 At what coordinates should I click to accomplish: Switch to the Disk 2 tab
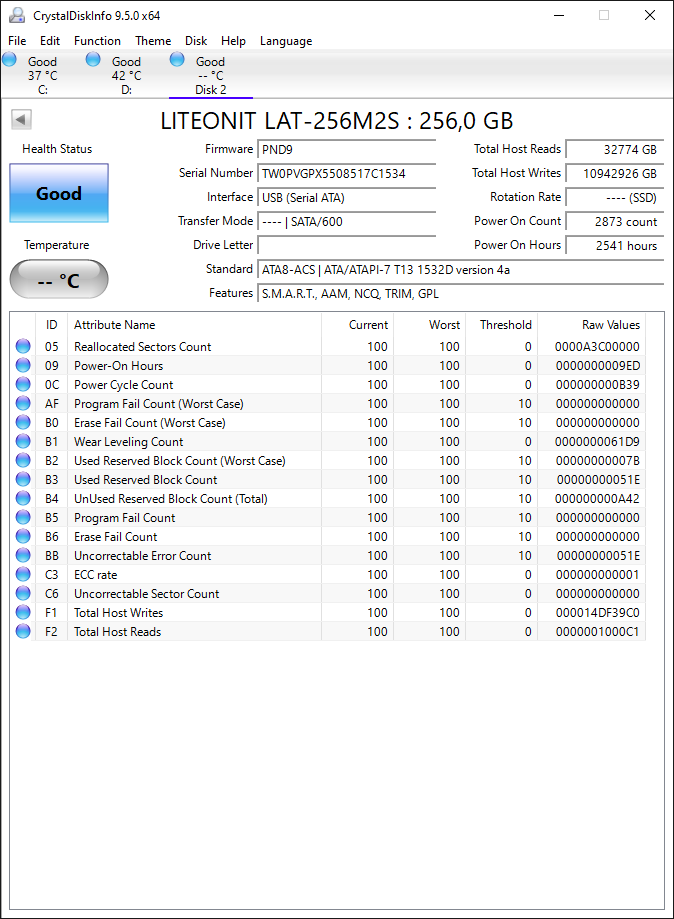click(x=210, y=75)
